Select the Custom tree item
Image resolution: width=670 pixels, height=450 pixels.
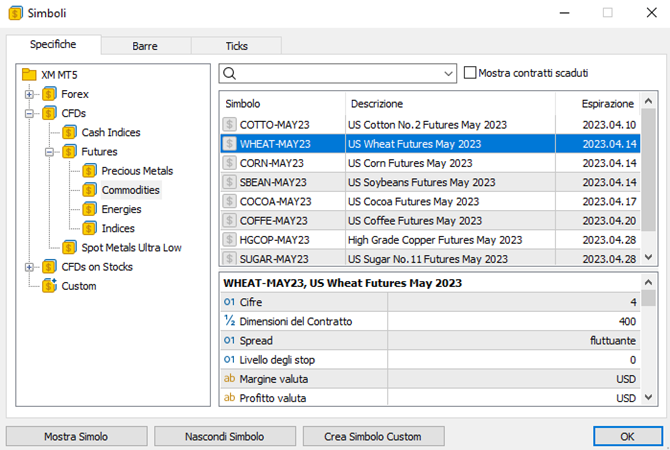79,286
